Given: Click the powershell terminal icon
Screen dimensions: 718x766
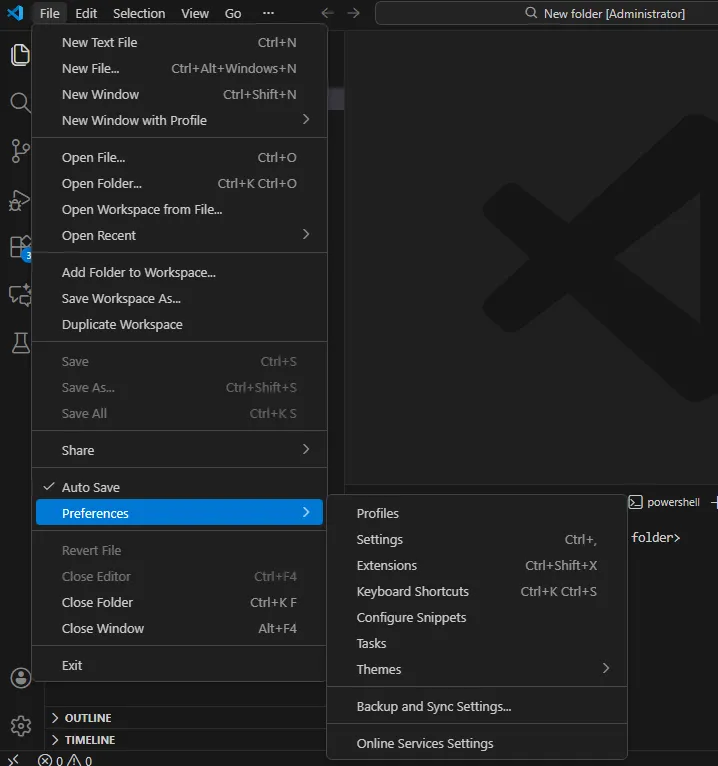Looking at the screenshot, I should pos(635,502).
